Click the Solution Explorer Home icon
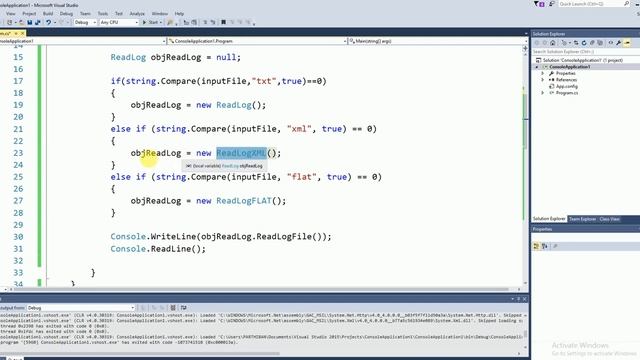The height and width of the screenshot is (360, 640). (553, 43)
